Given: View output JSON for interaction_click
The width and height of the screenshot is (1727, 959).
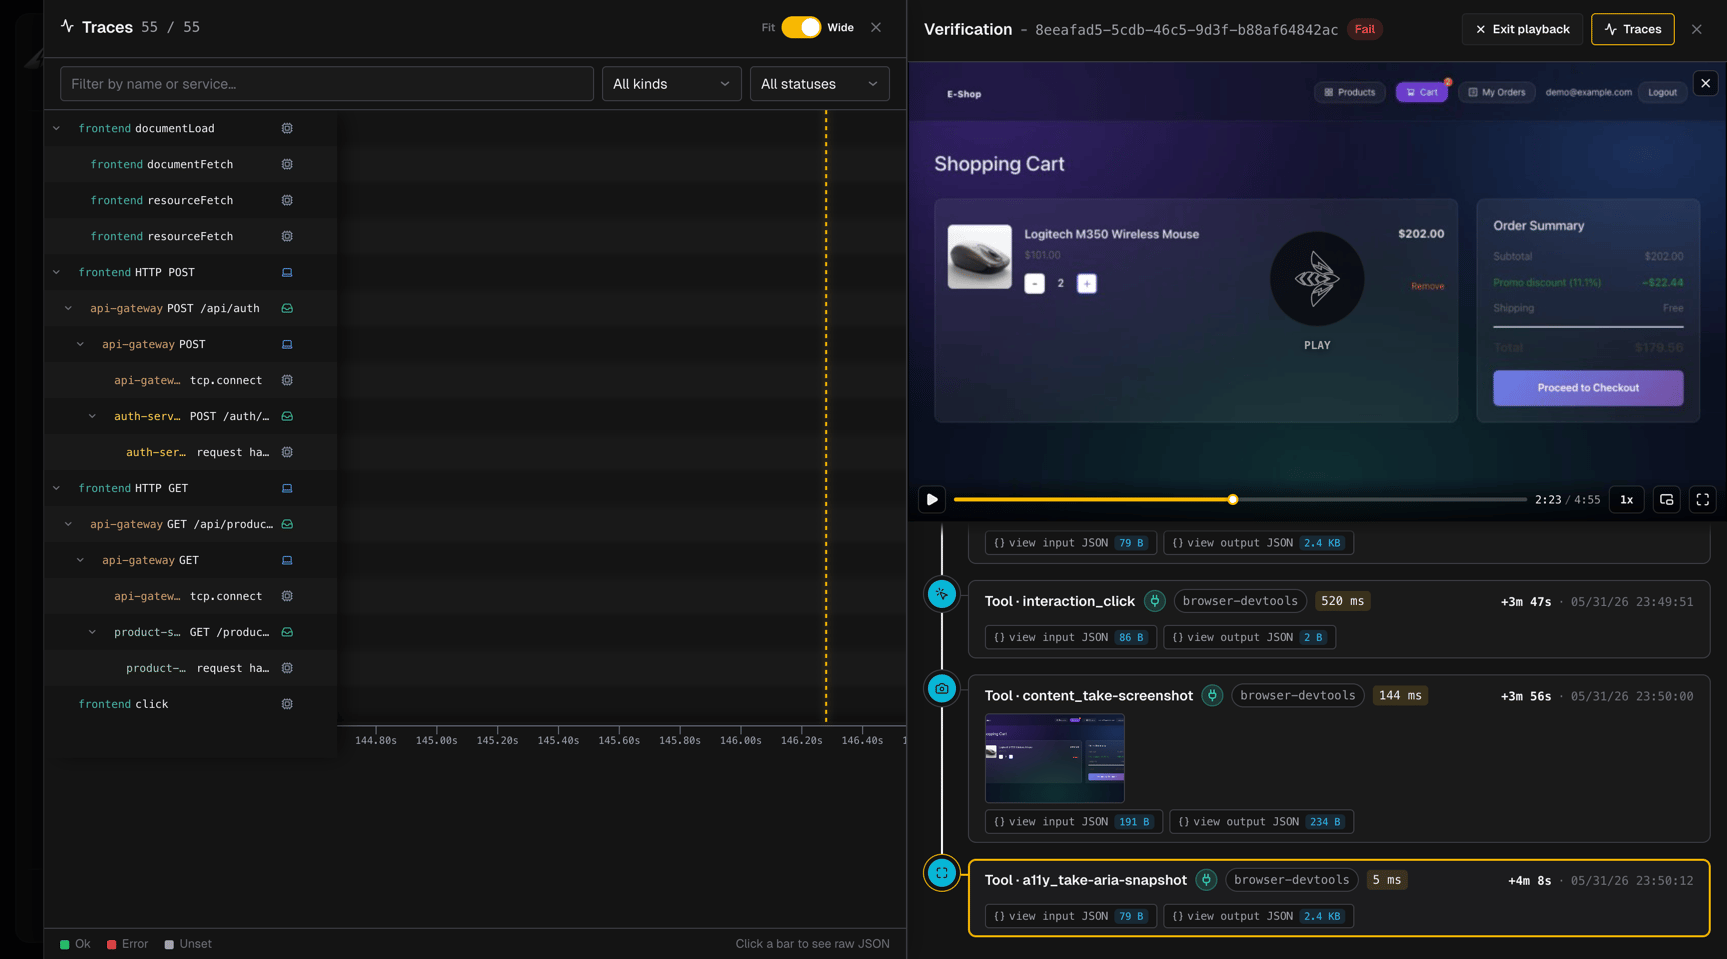Looking at the screenshot, I should tap(1249, 637).
